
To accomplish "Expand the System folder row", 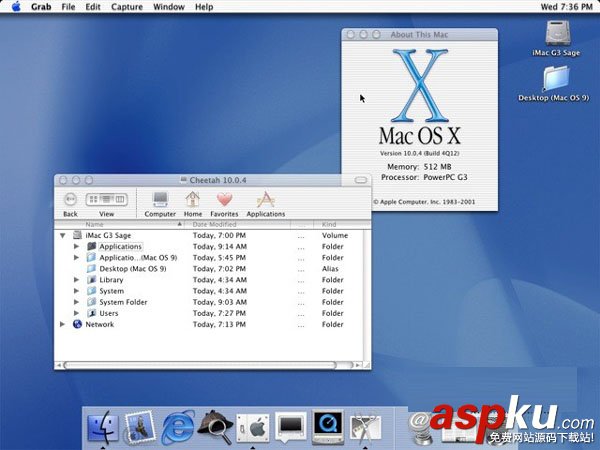I will coord(77,291).
